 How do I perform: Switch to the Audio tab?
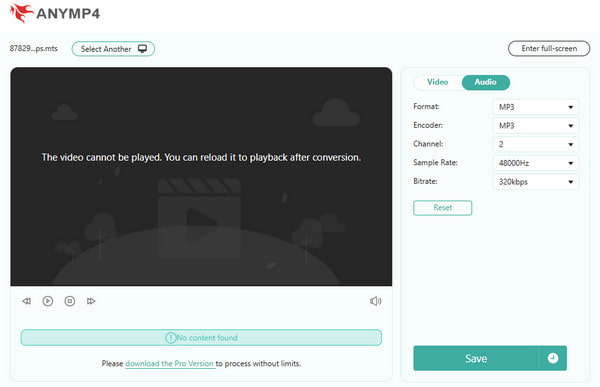[x=486, y=82]
